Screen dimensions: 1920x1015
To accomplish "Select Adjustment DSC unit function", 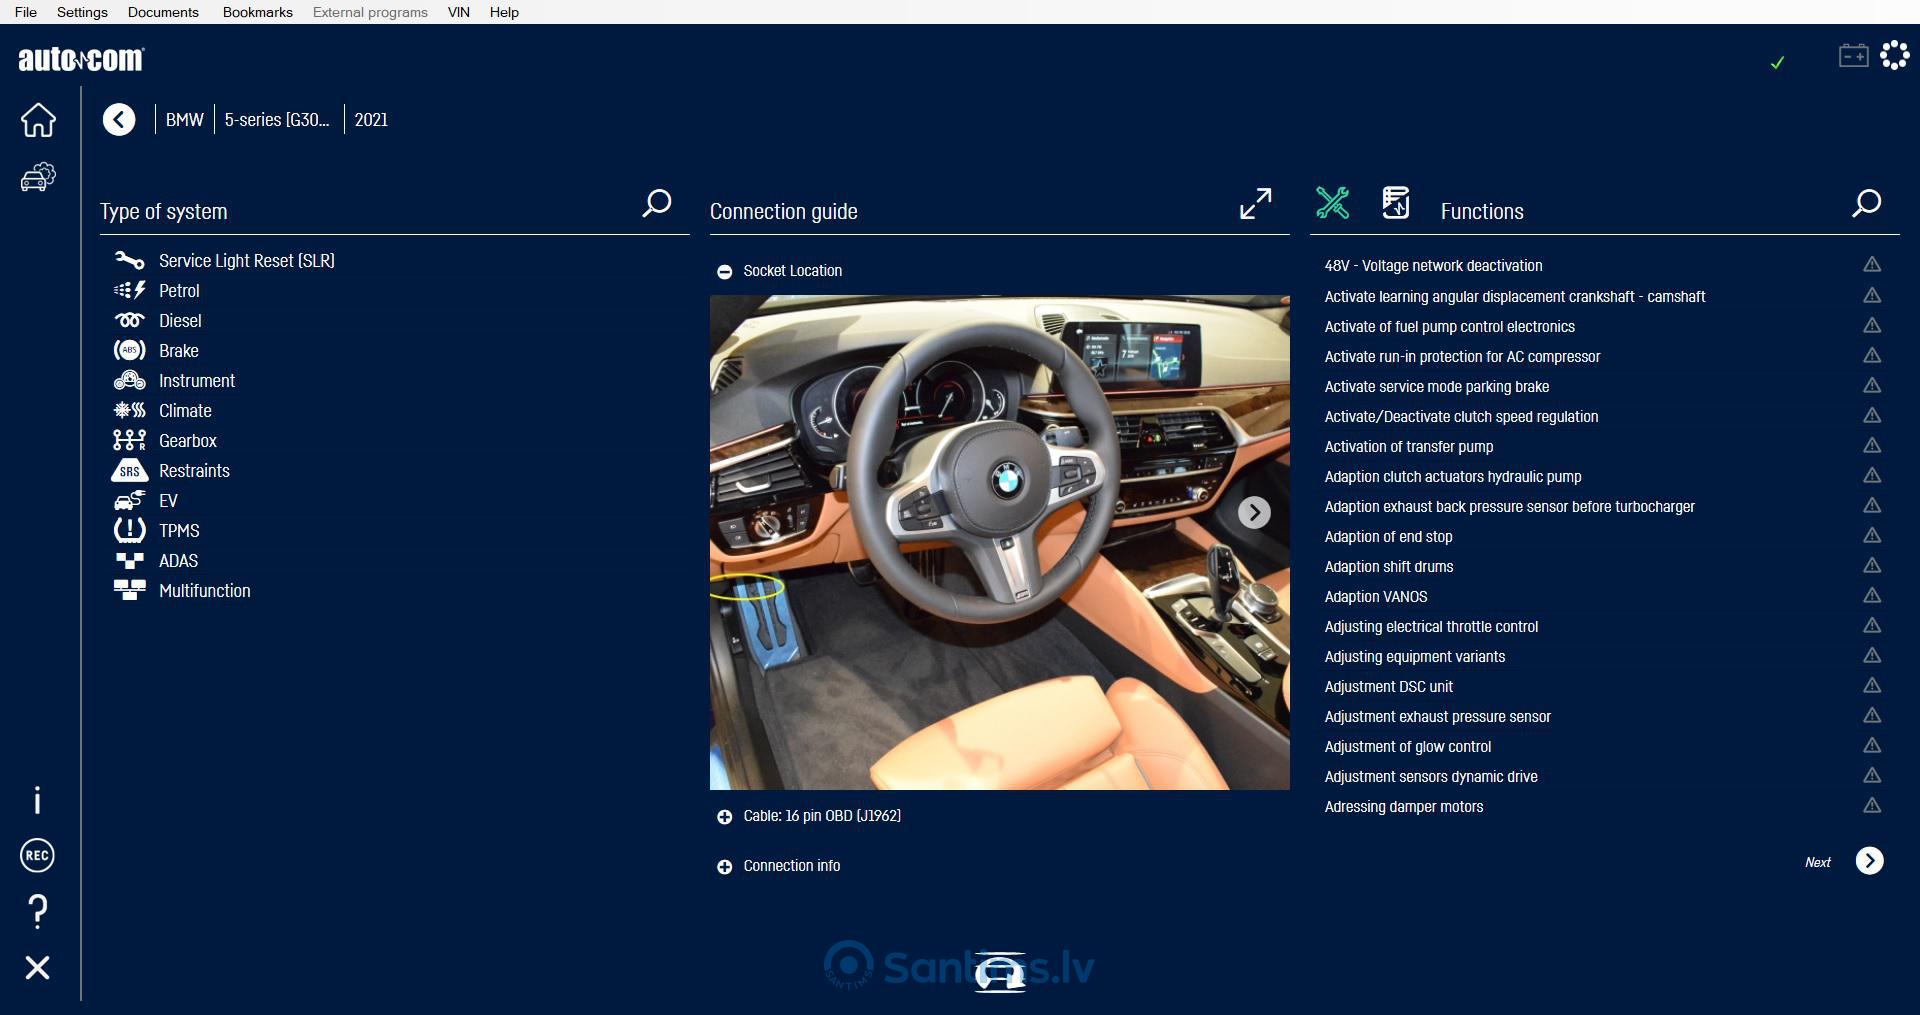I will pyautogui.click(x=1388, y=687).
